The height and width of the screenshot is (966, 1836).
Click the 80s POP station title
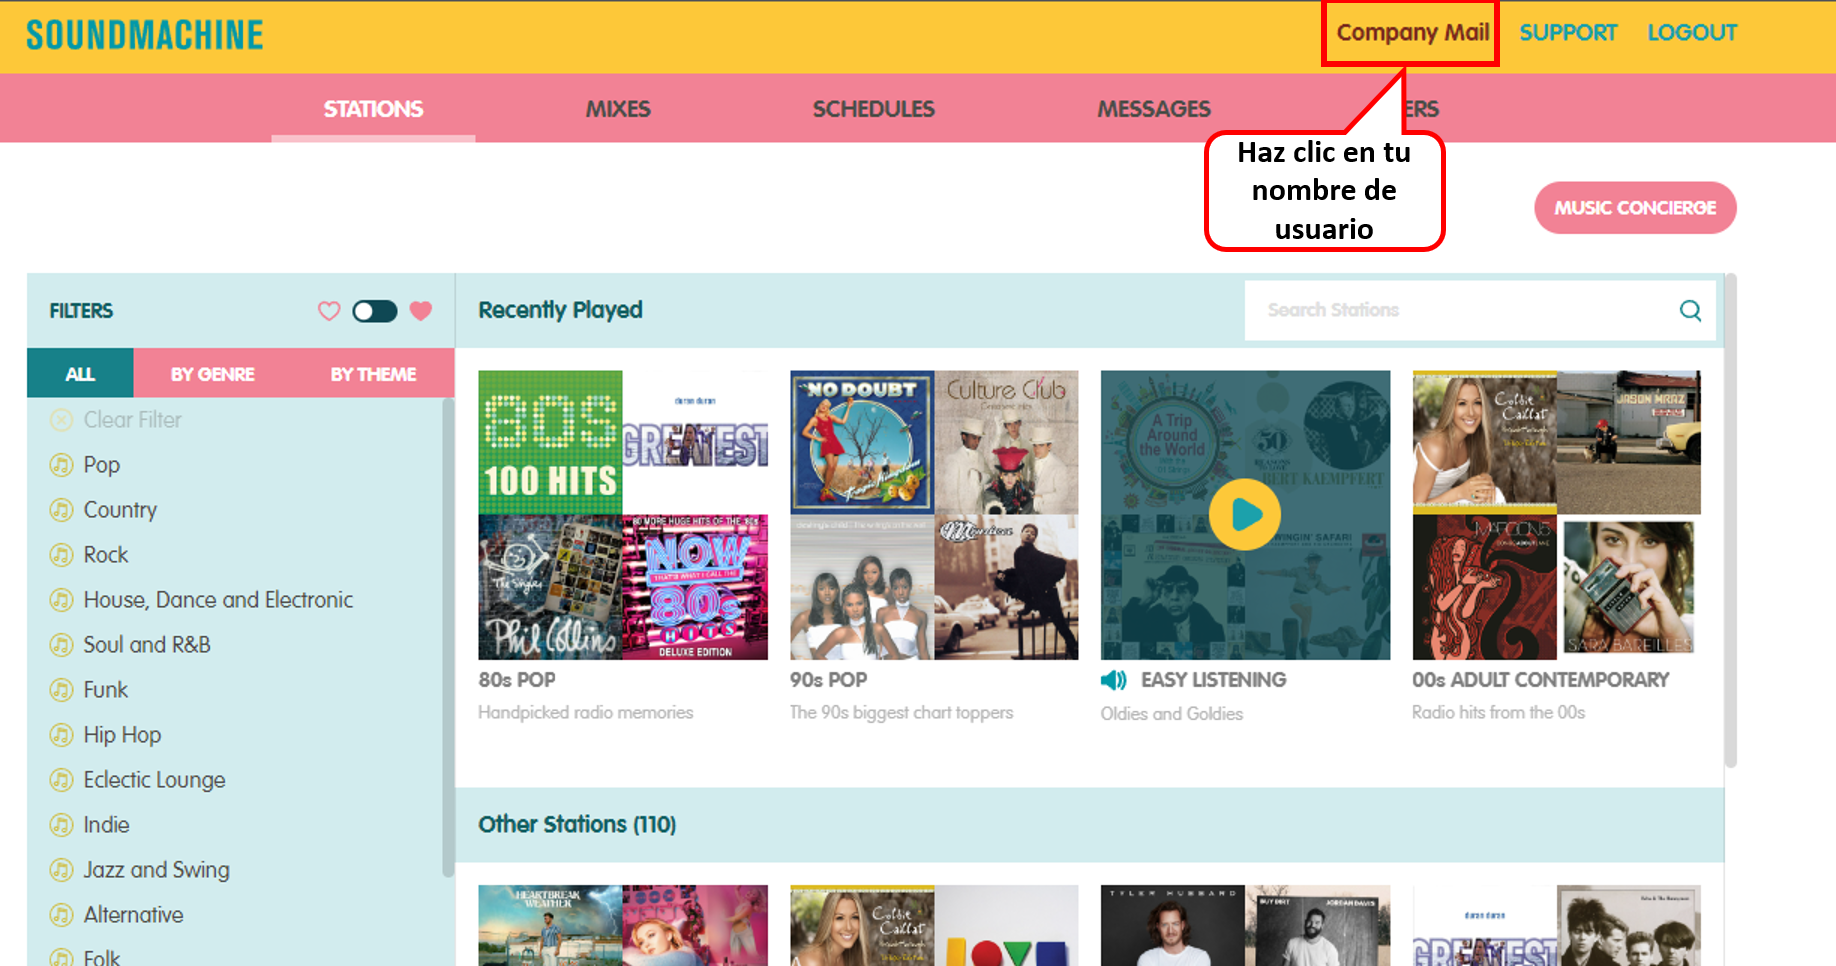517,680
